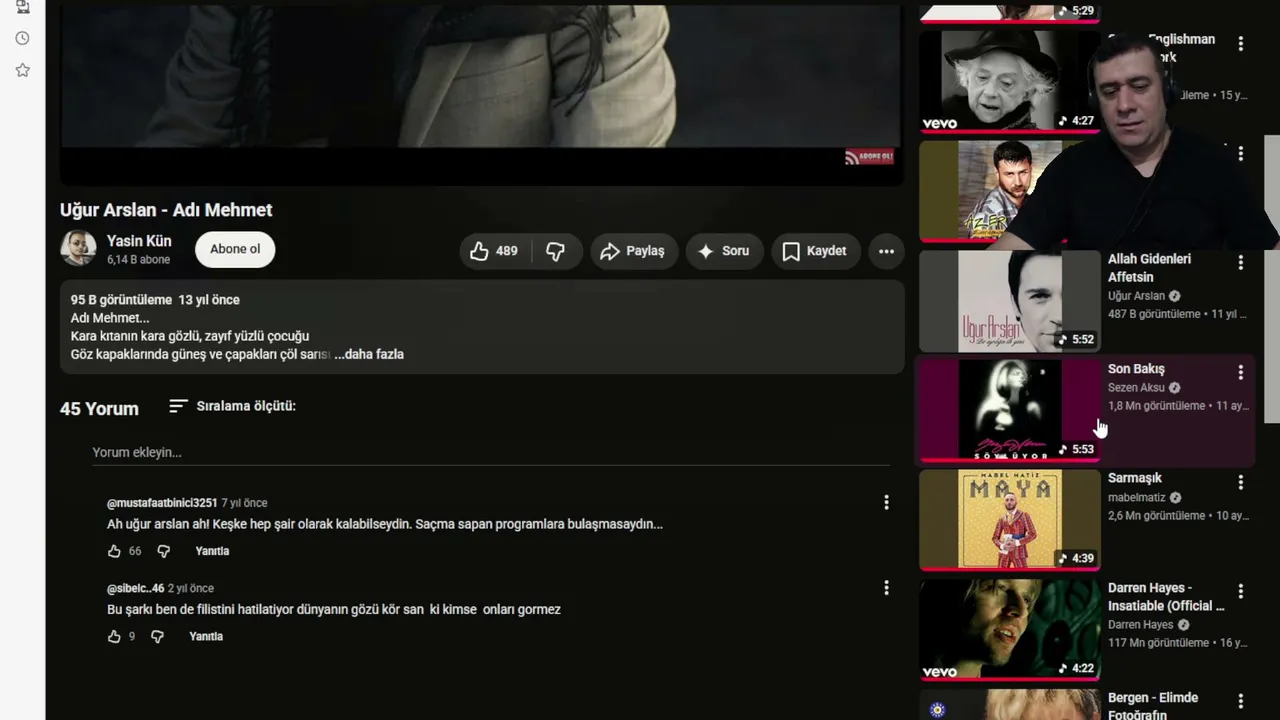The width and height of the screenshot is (1280, 720).
Task: Click the page vertical scrollbar
Action: pos(1272,280)
